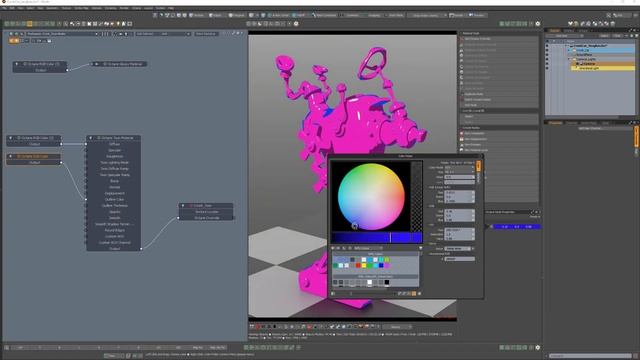Click the orange highlighted icon in left toolbar row
This screenshot has width=640, height=360.
[29, 24]
